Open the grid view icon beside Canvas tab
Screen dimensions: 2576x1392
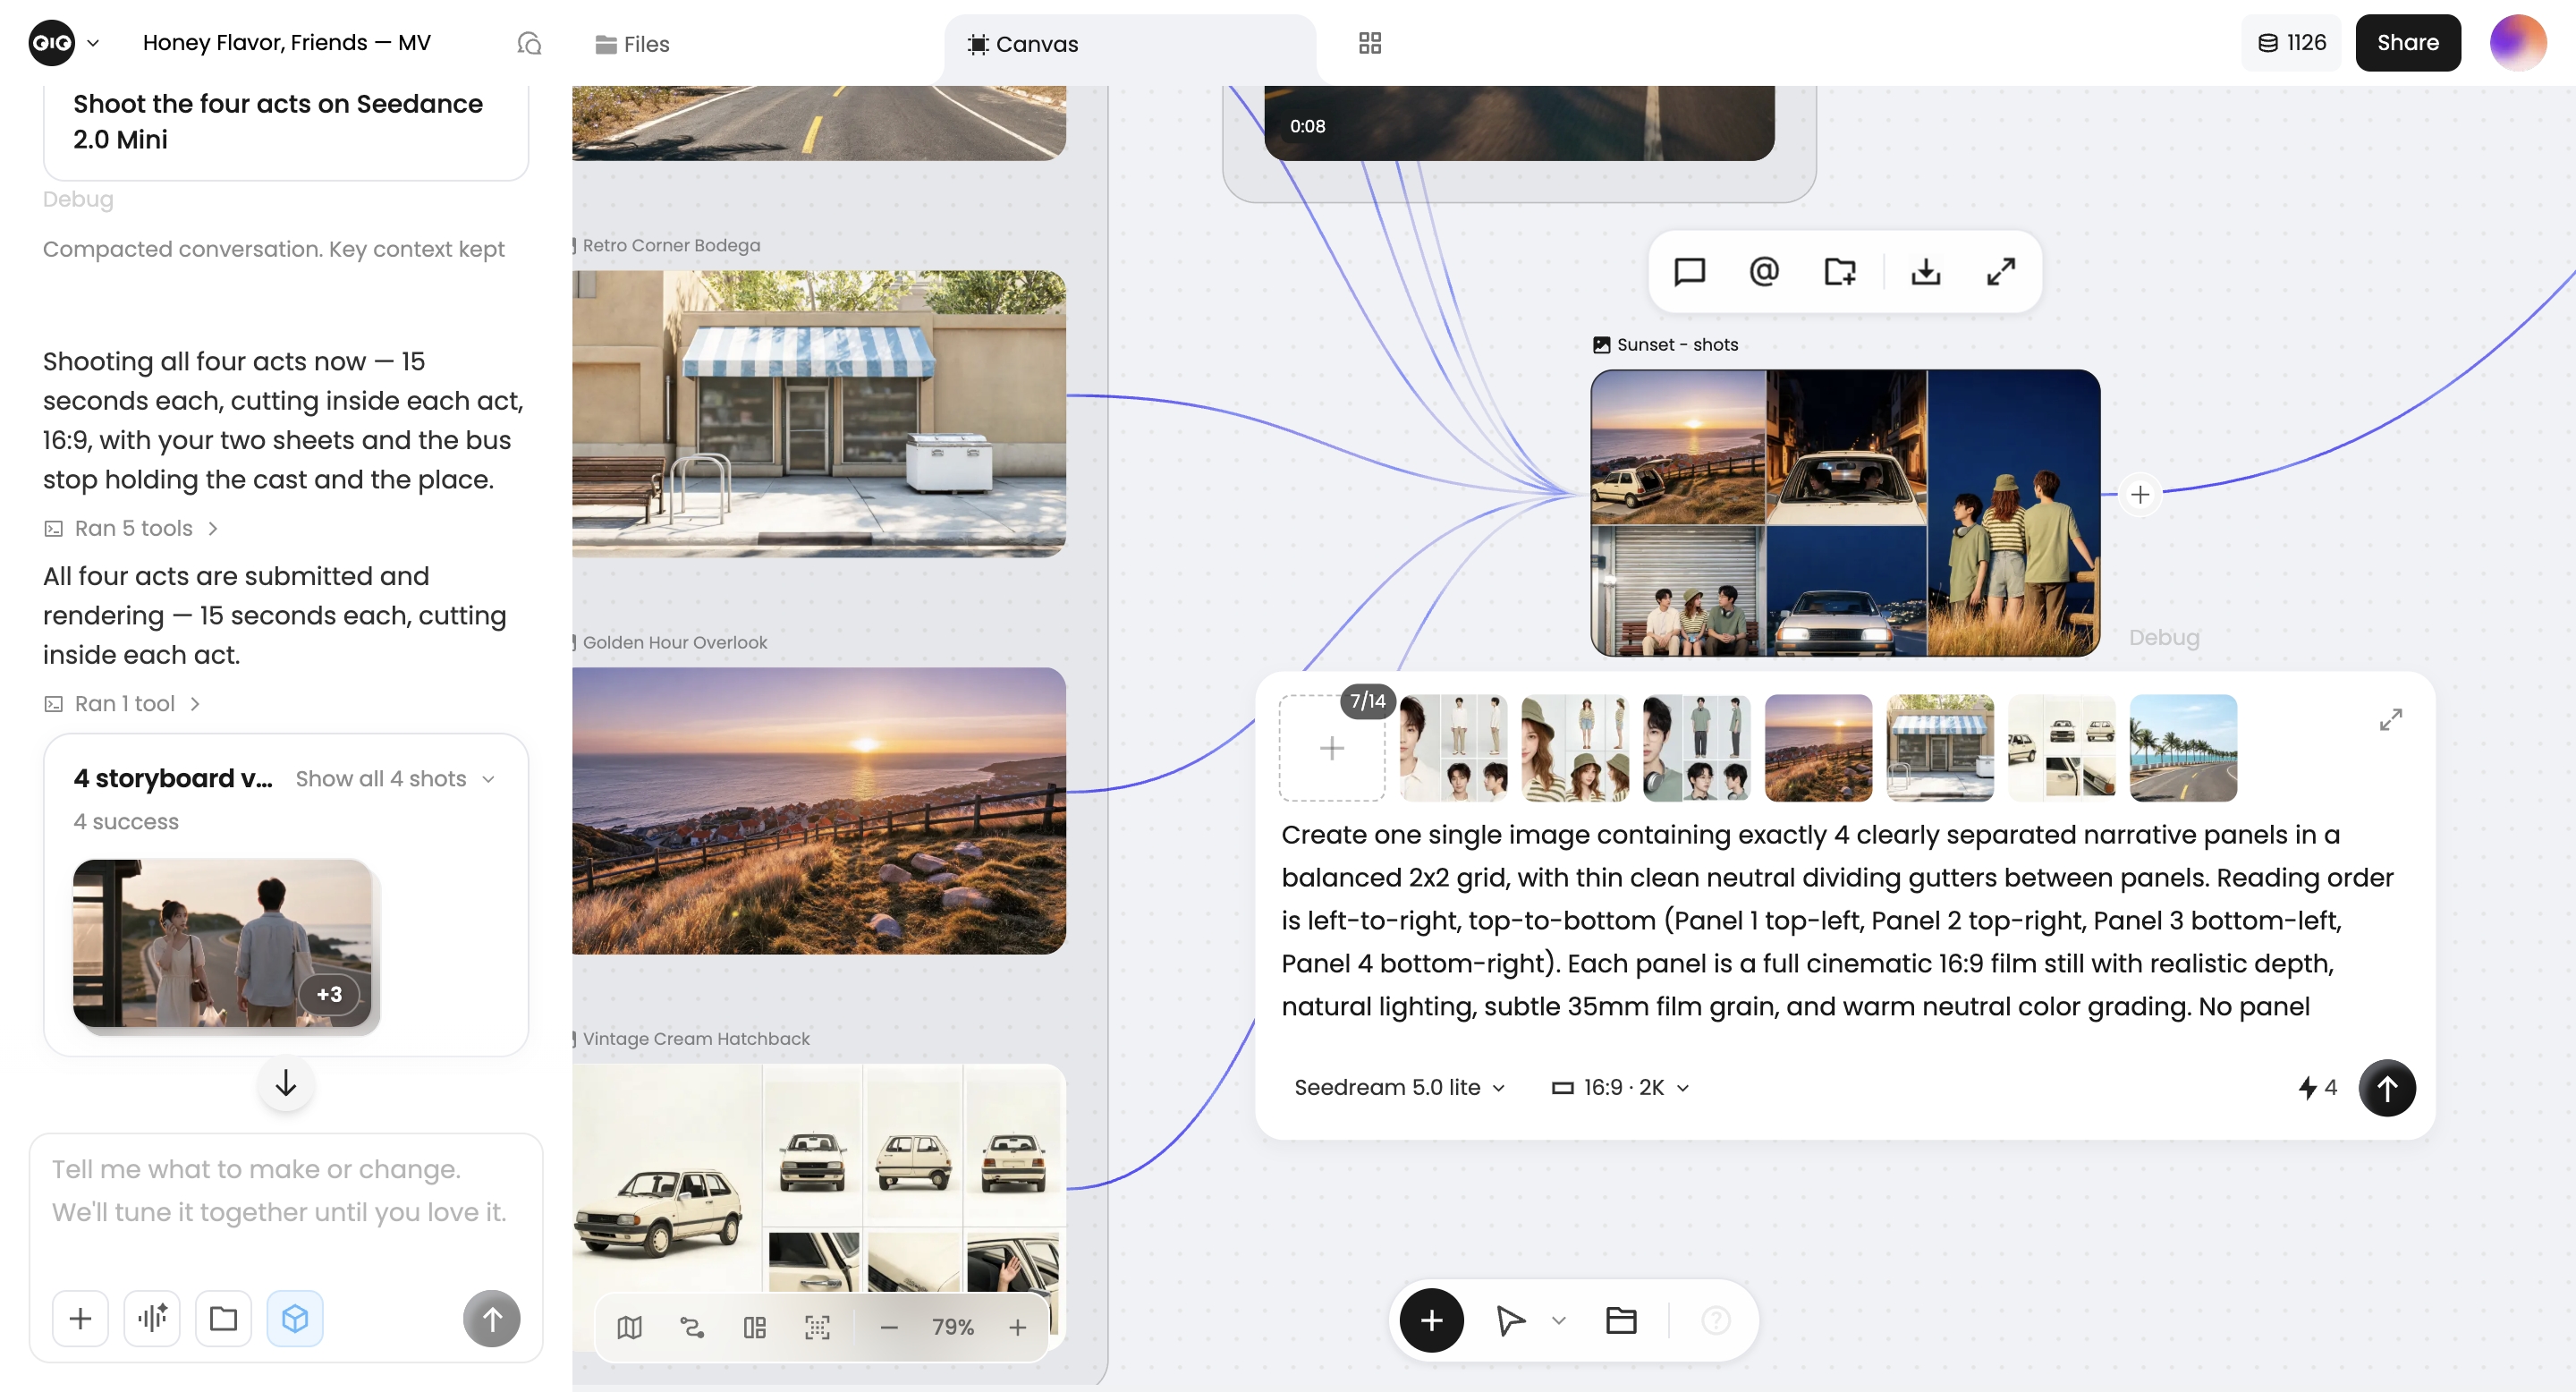click(1369, 43)
